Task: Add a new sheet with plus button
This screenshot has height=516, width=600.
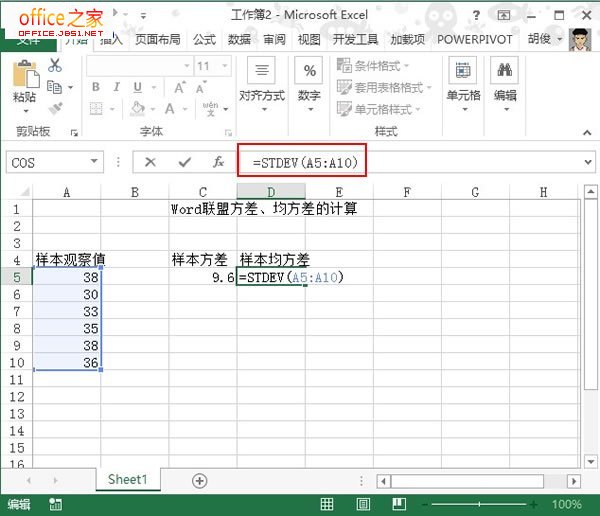Action: point(199,481)
